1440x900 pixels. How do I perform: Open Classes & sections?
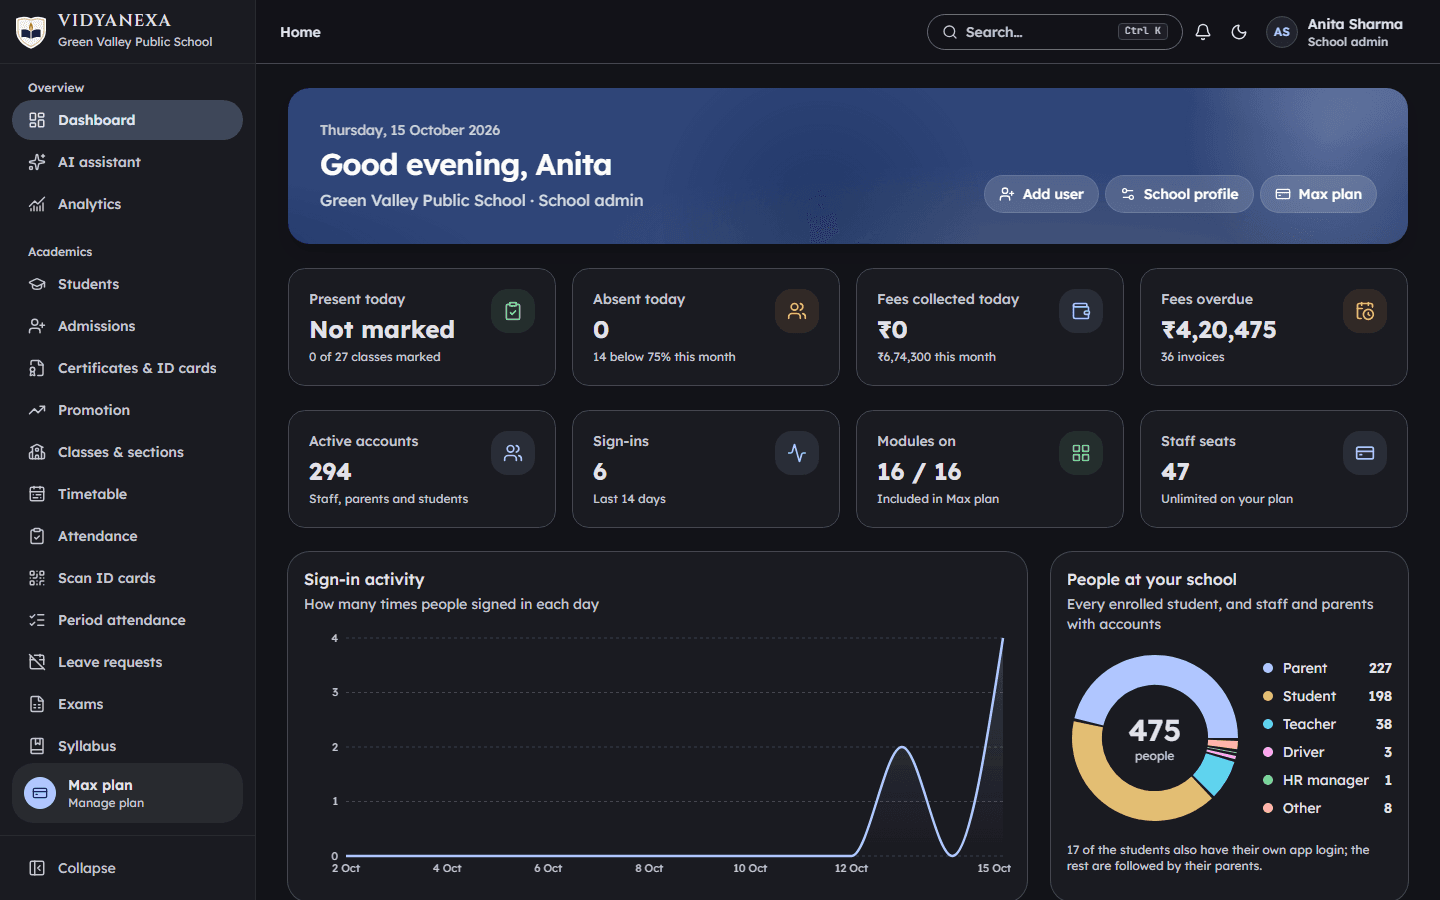click(127, 452)
